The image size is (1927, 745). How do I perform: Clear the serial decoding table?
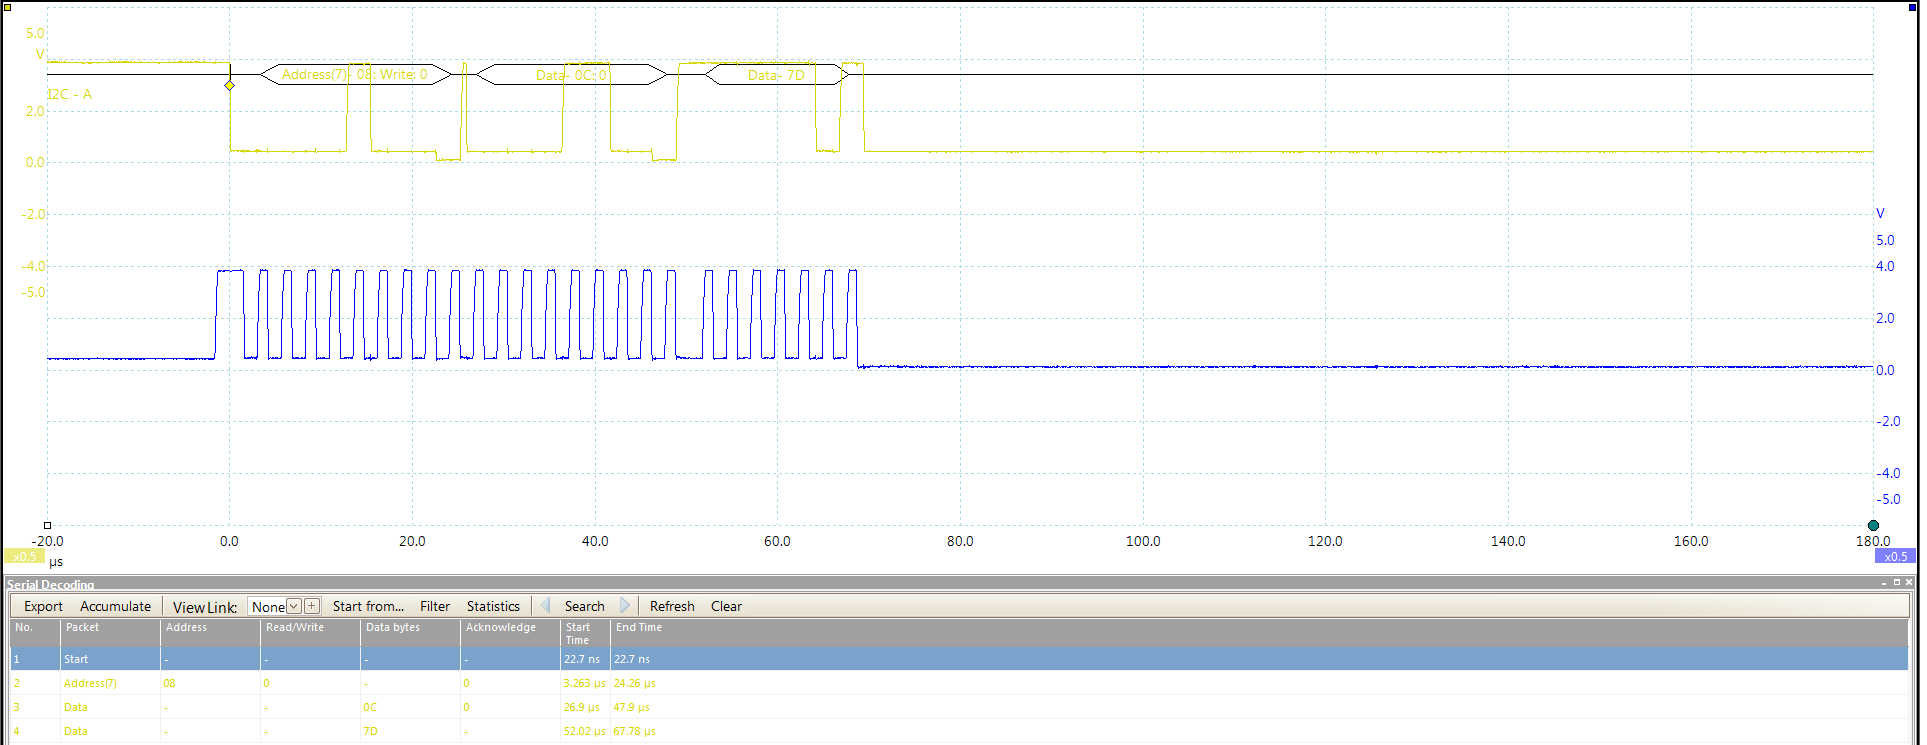coord(726,606)
